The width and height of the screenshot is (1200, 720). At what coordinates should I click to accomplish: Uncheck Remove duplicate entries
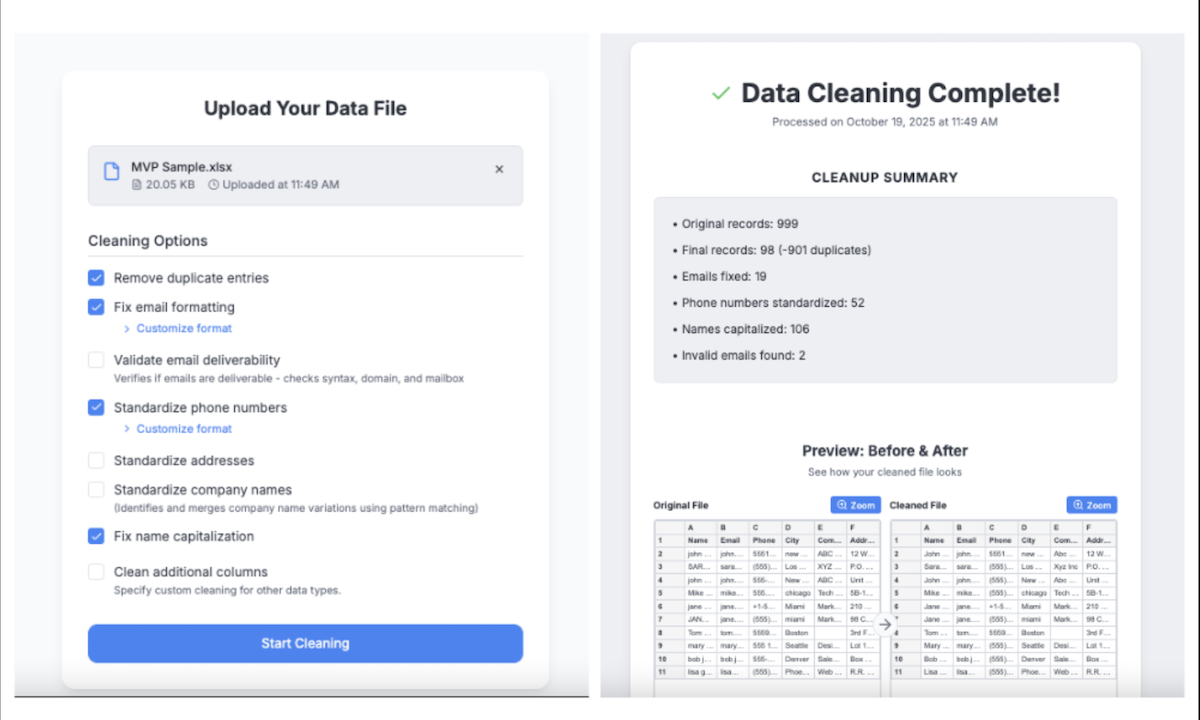[x=96, y=278]
